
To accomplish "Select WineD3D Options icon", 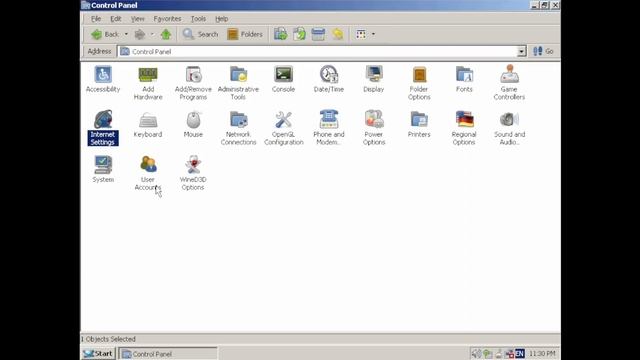I will tap(193, 173).
